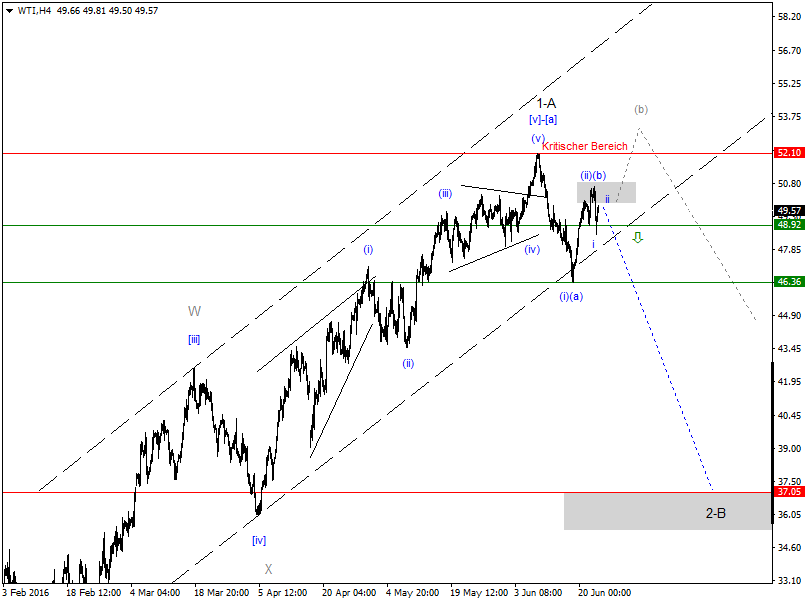
Task: Select the WTI,H4 chart symbol label
Action: pyautogui.click(x=31, y=9)
